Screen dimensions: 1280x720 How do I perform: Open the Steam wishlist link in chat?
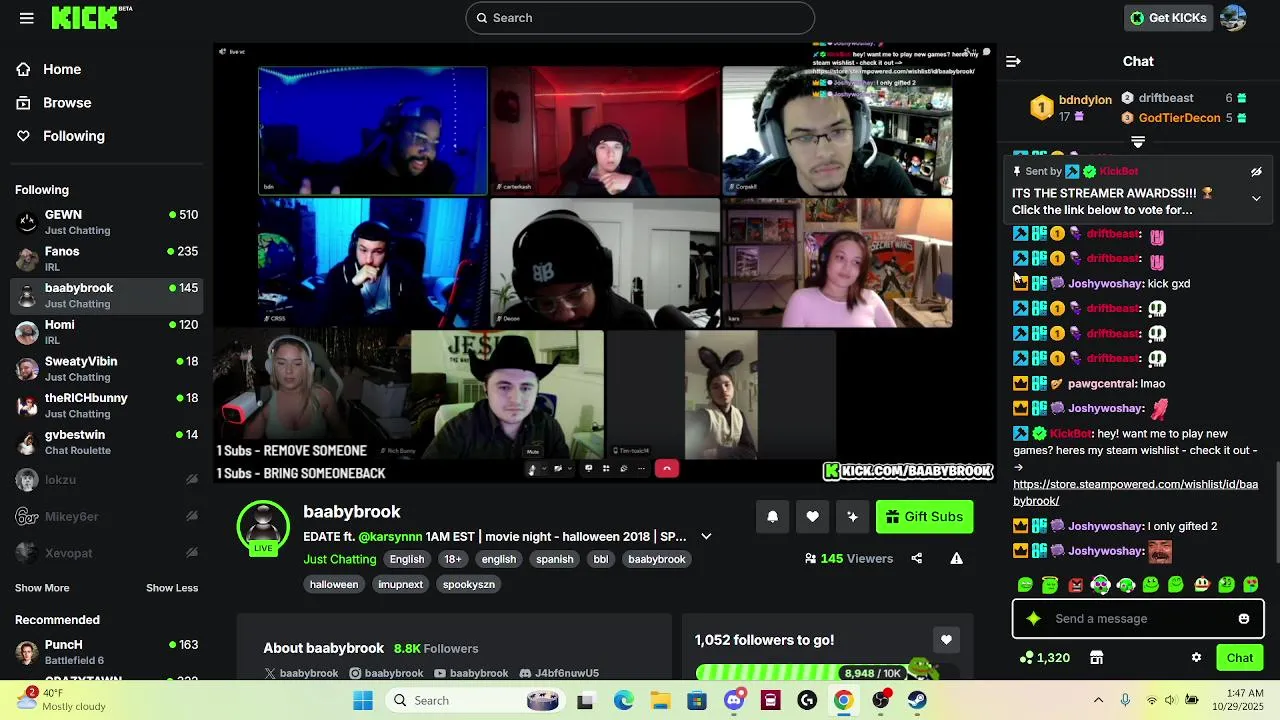[1136, 492]
